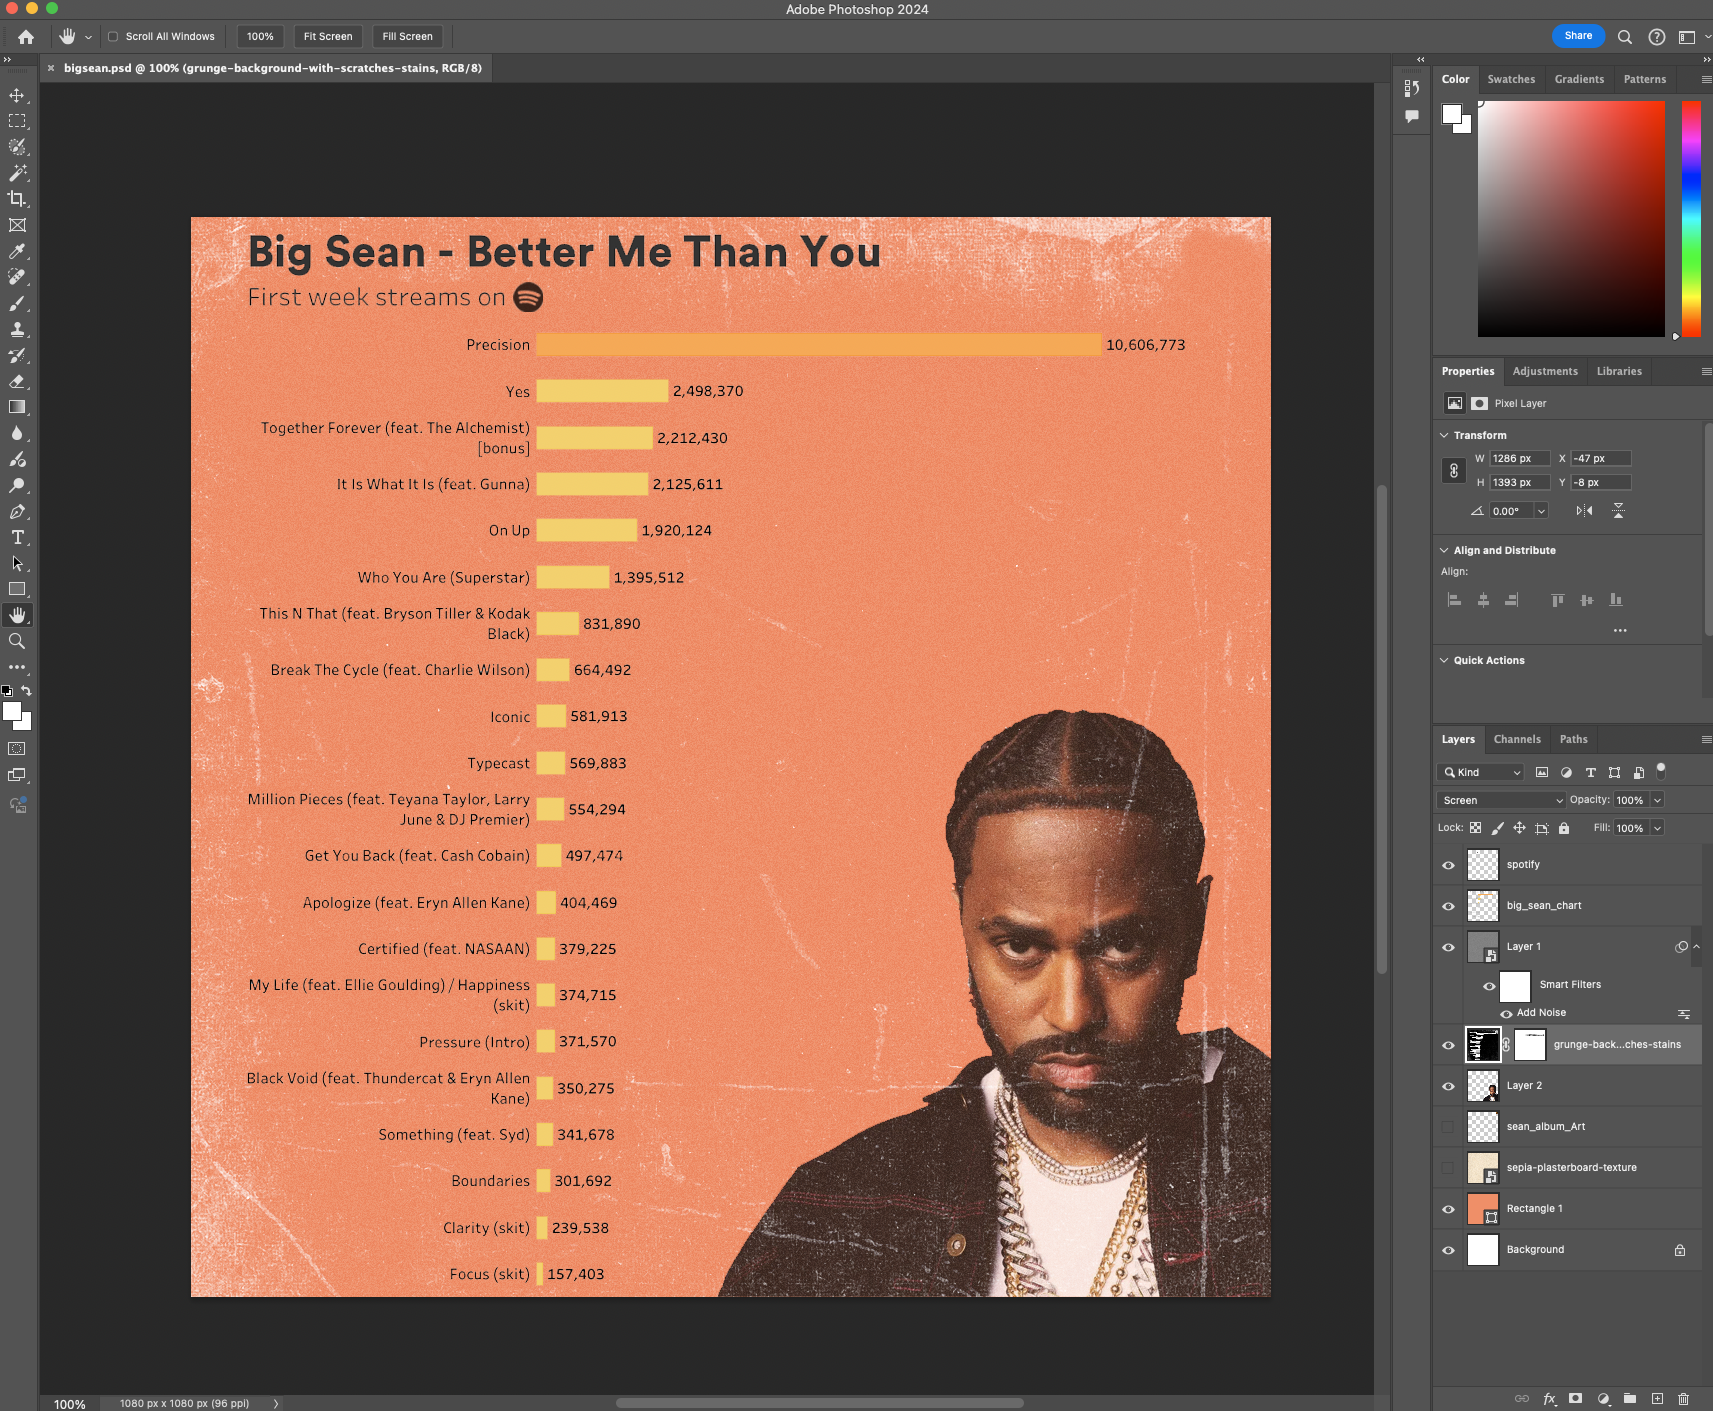The width and height of the screenshot is (1713, 1411).
Task: Collapse the Quick Actions section
Action: (1444, 660)
